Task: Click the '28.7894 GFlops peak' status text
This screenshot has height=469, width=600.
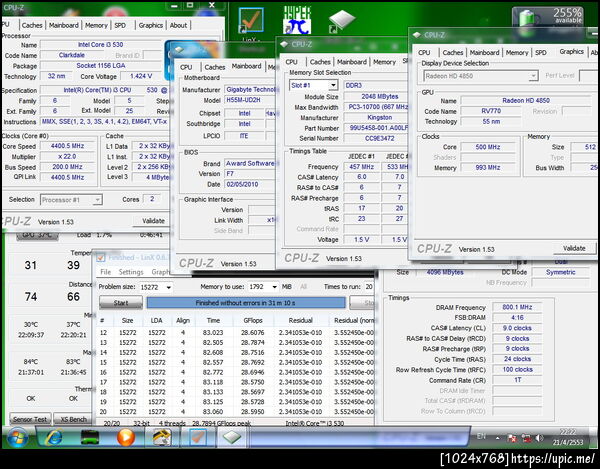Action: (221, 423)
